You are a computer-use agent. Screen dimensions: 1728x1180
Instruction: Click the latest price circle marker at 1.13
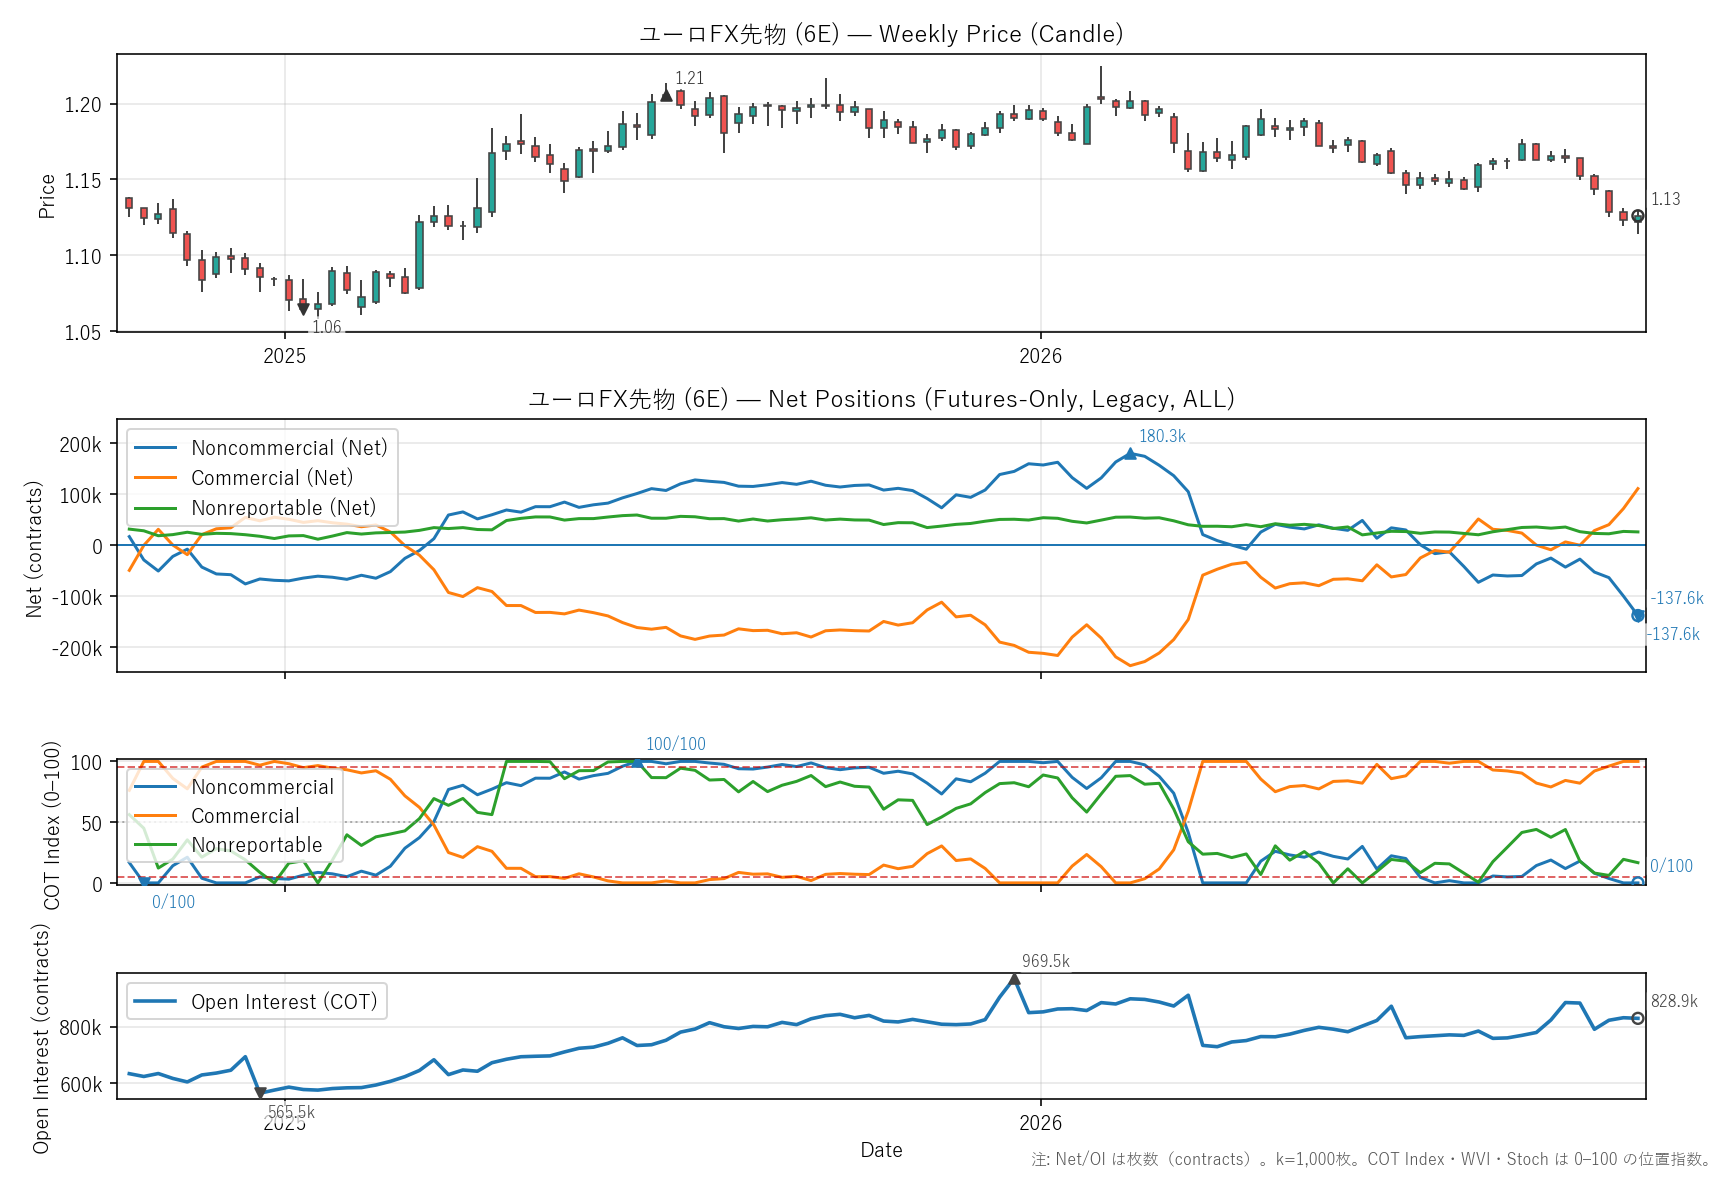[1638, 216]
